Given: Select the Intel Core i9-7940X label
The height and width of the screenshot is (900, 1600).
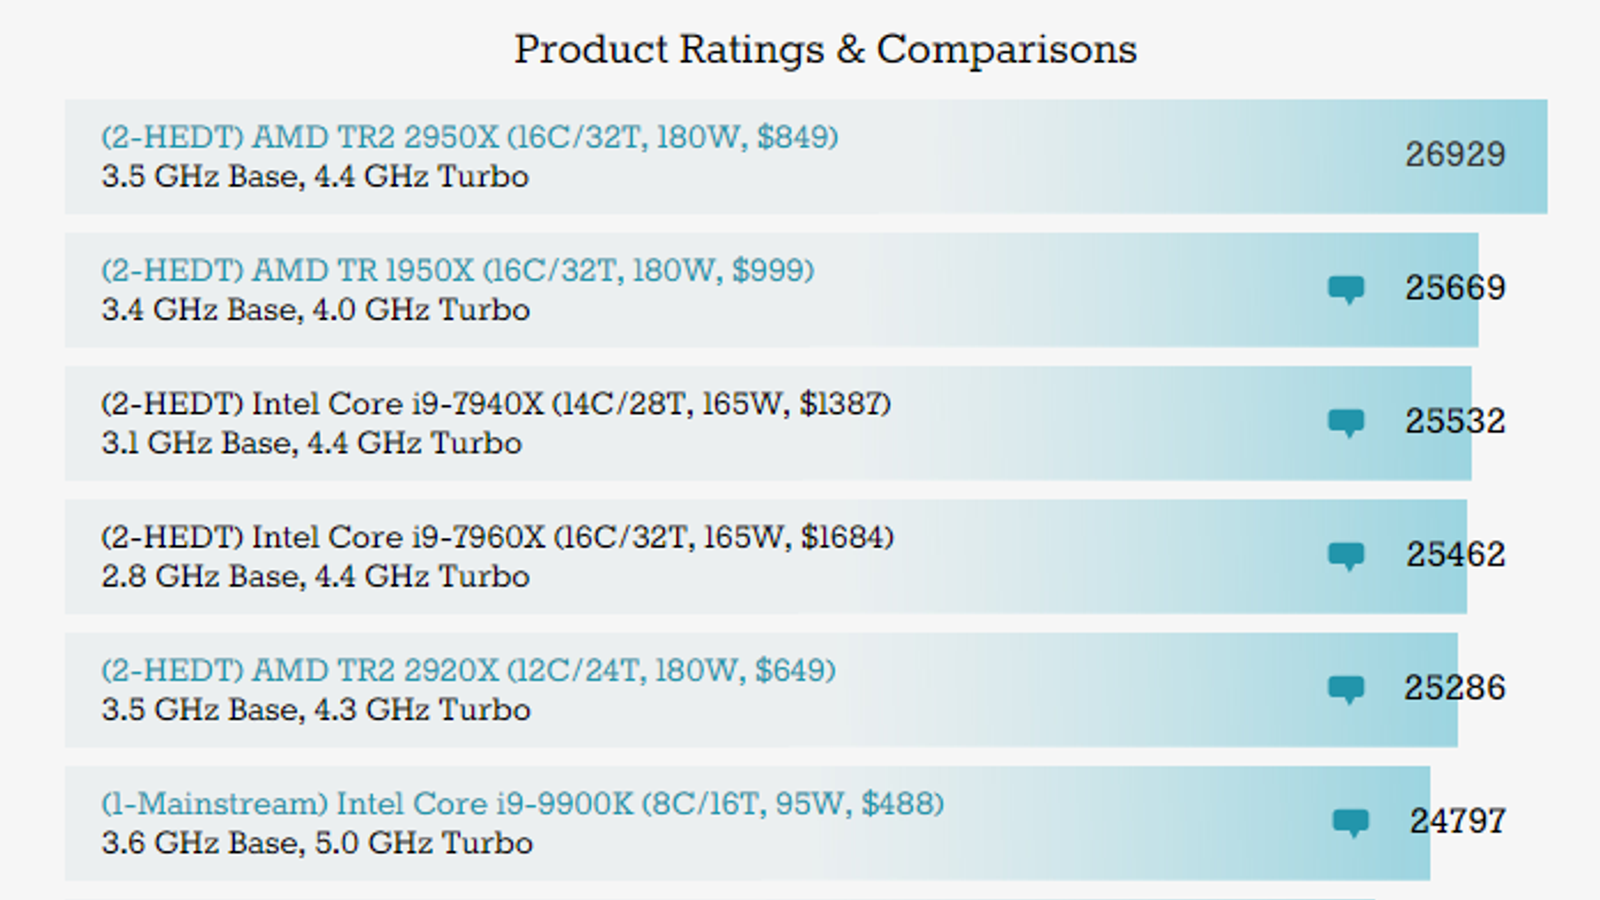Looking at the screenshot, I should coord(495,404).
